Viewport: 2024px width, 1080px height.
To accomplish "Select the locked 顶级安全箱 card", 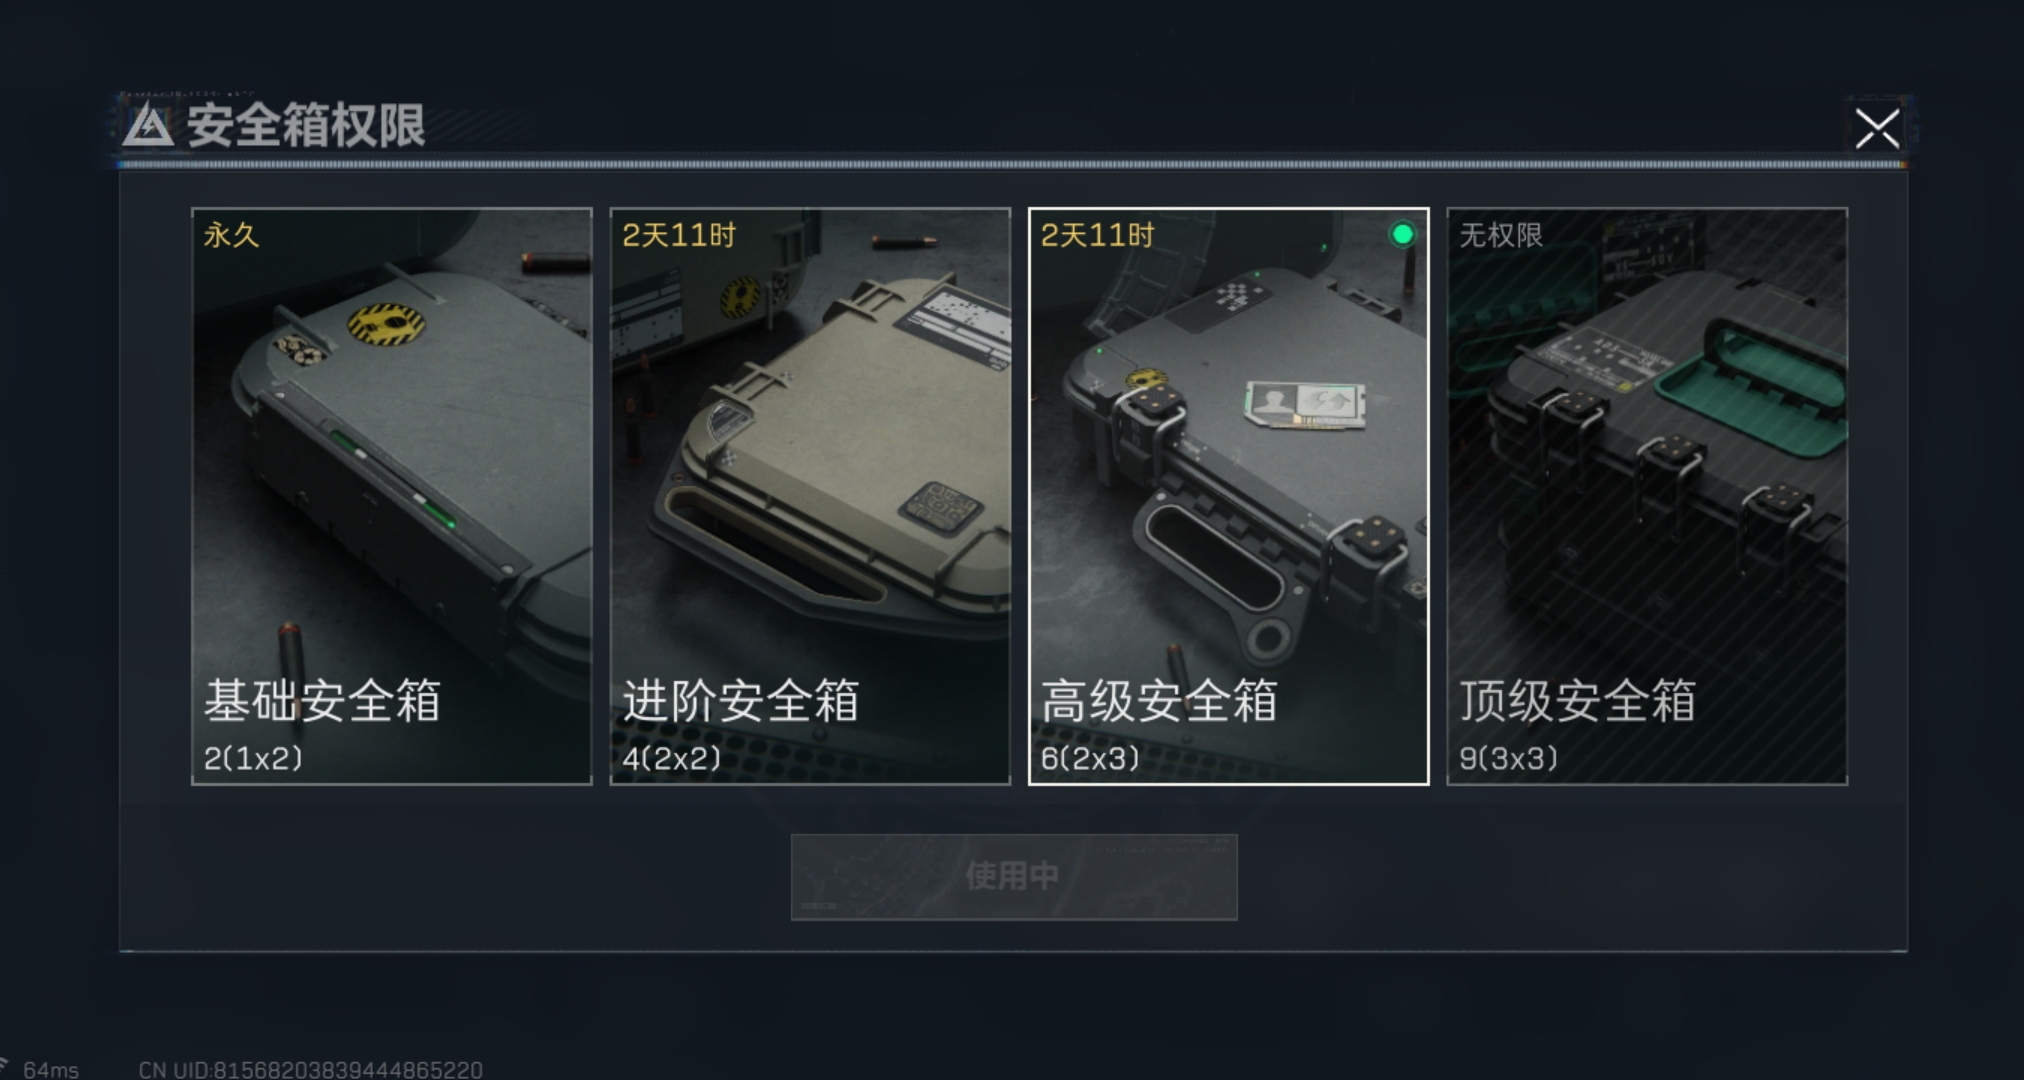I will point(1647,496).
